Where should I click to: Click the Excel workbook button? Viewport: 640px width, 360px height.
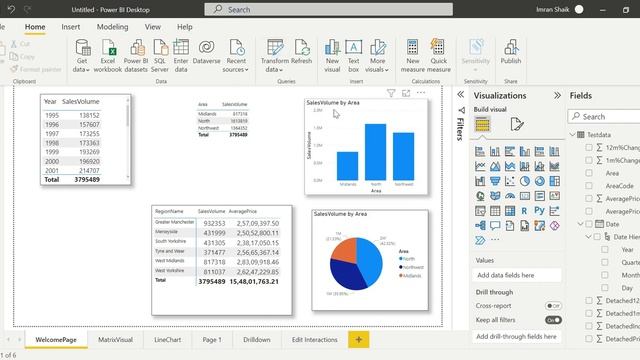point(108,56)
